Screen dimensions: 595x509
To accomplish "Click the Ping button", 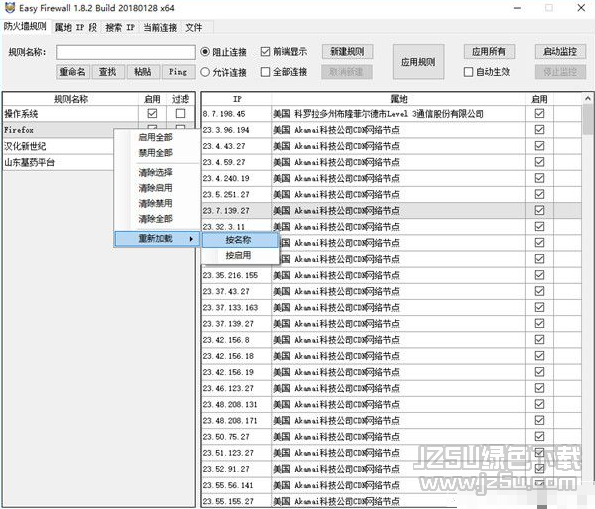I will tap(178, 72).
